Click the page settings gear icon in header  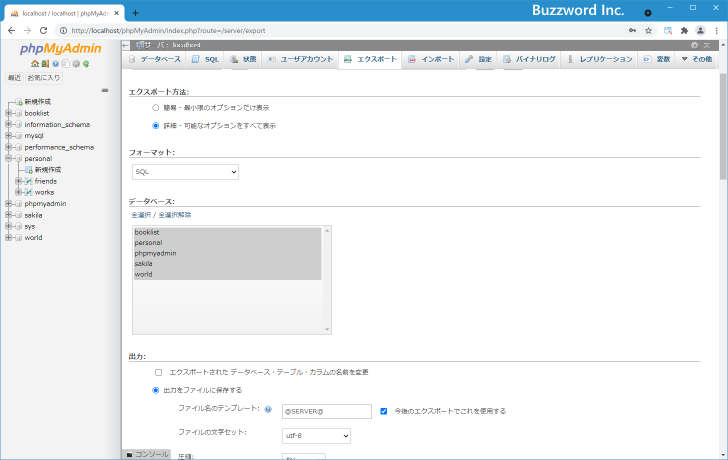coord(695,45)
